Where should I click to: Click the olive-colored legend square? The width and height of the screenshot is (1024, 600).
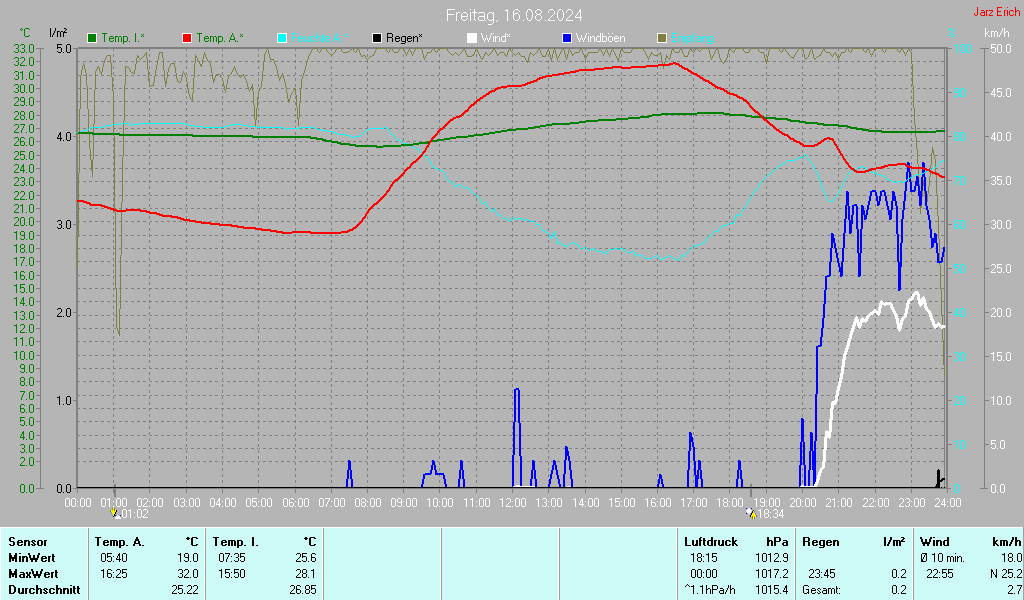pyautogui.click(x=661, y=38)
